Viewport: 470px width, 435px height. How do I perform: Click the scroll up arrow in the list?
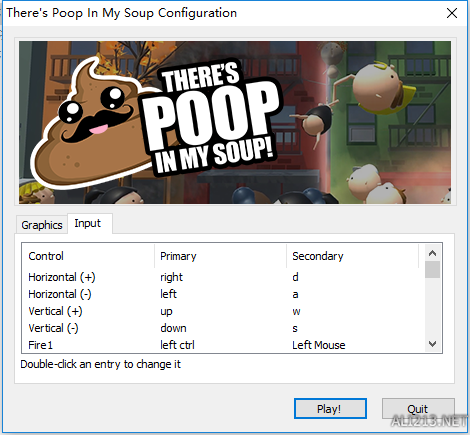pos(432,253)
